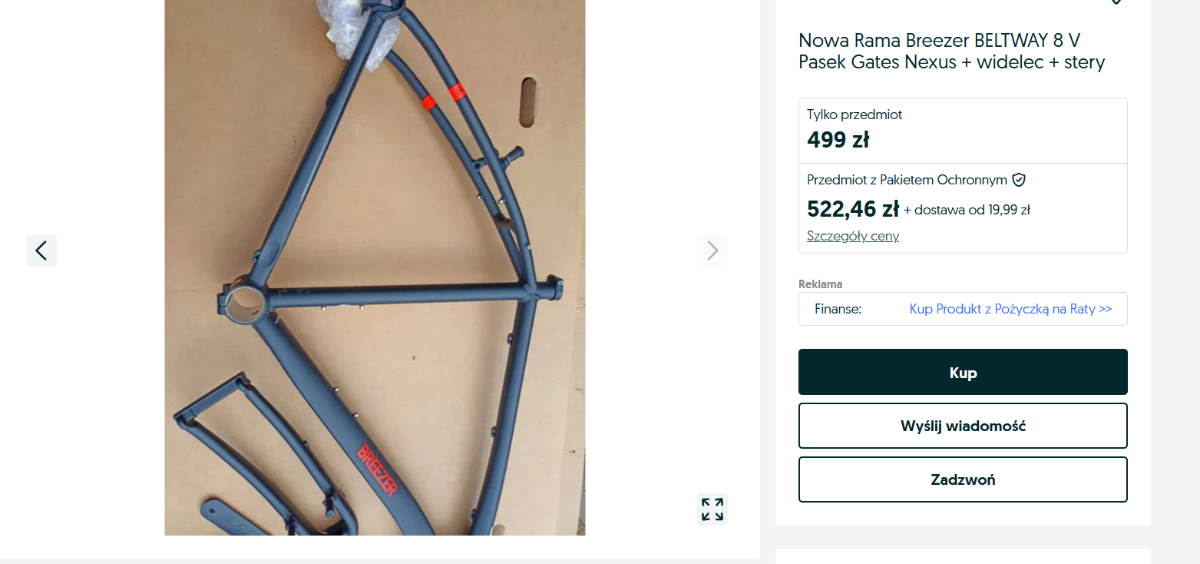The height and width of the screenshot is (564, 1200).
Task: Show the next photo with right arrow
Action: tap(712, 250)
